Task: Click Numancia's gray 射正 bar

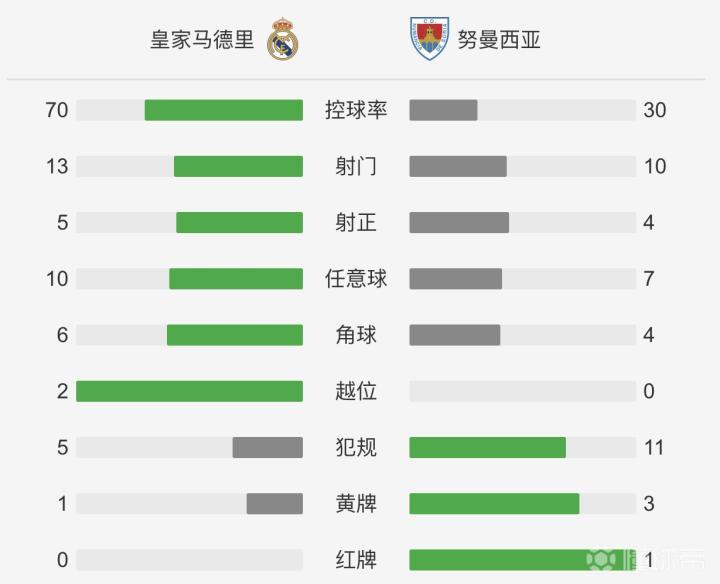Action: coord(459,223)
